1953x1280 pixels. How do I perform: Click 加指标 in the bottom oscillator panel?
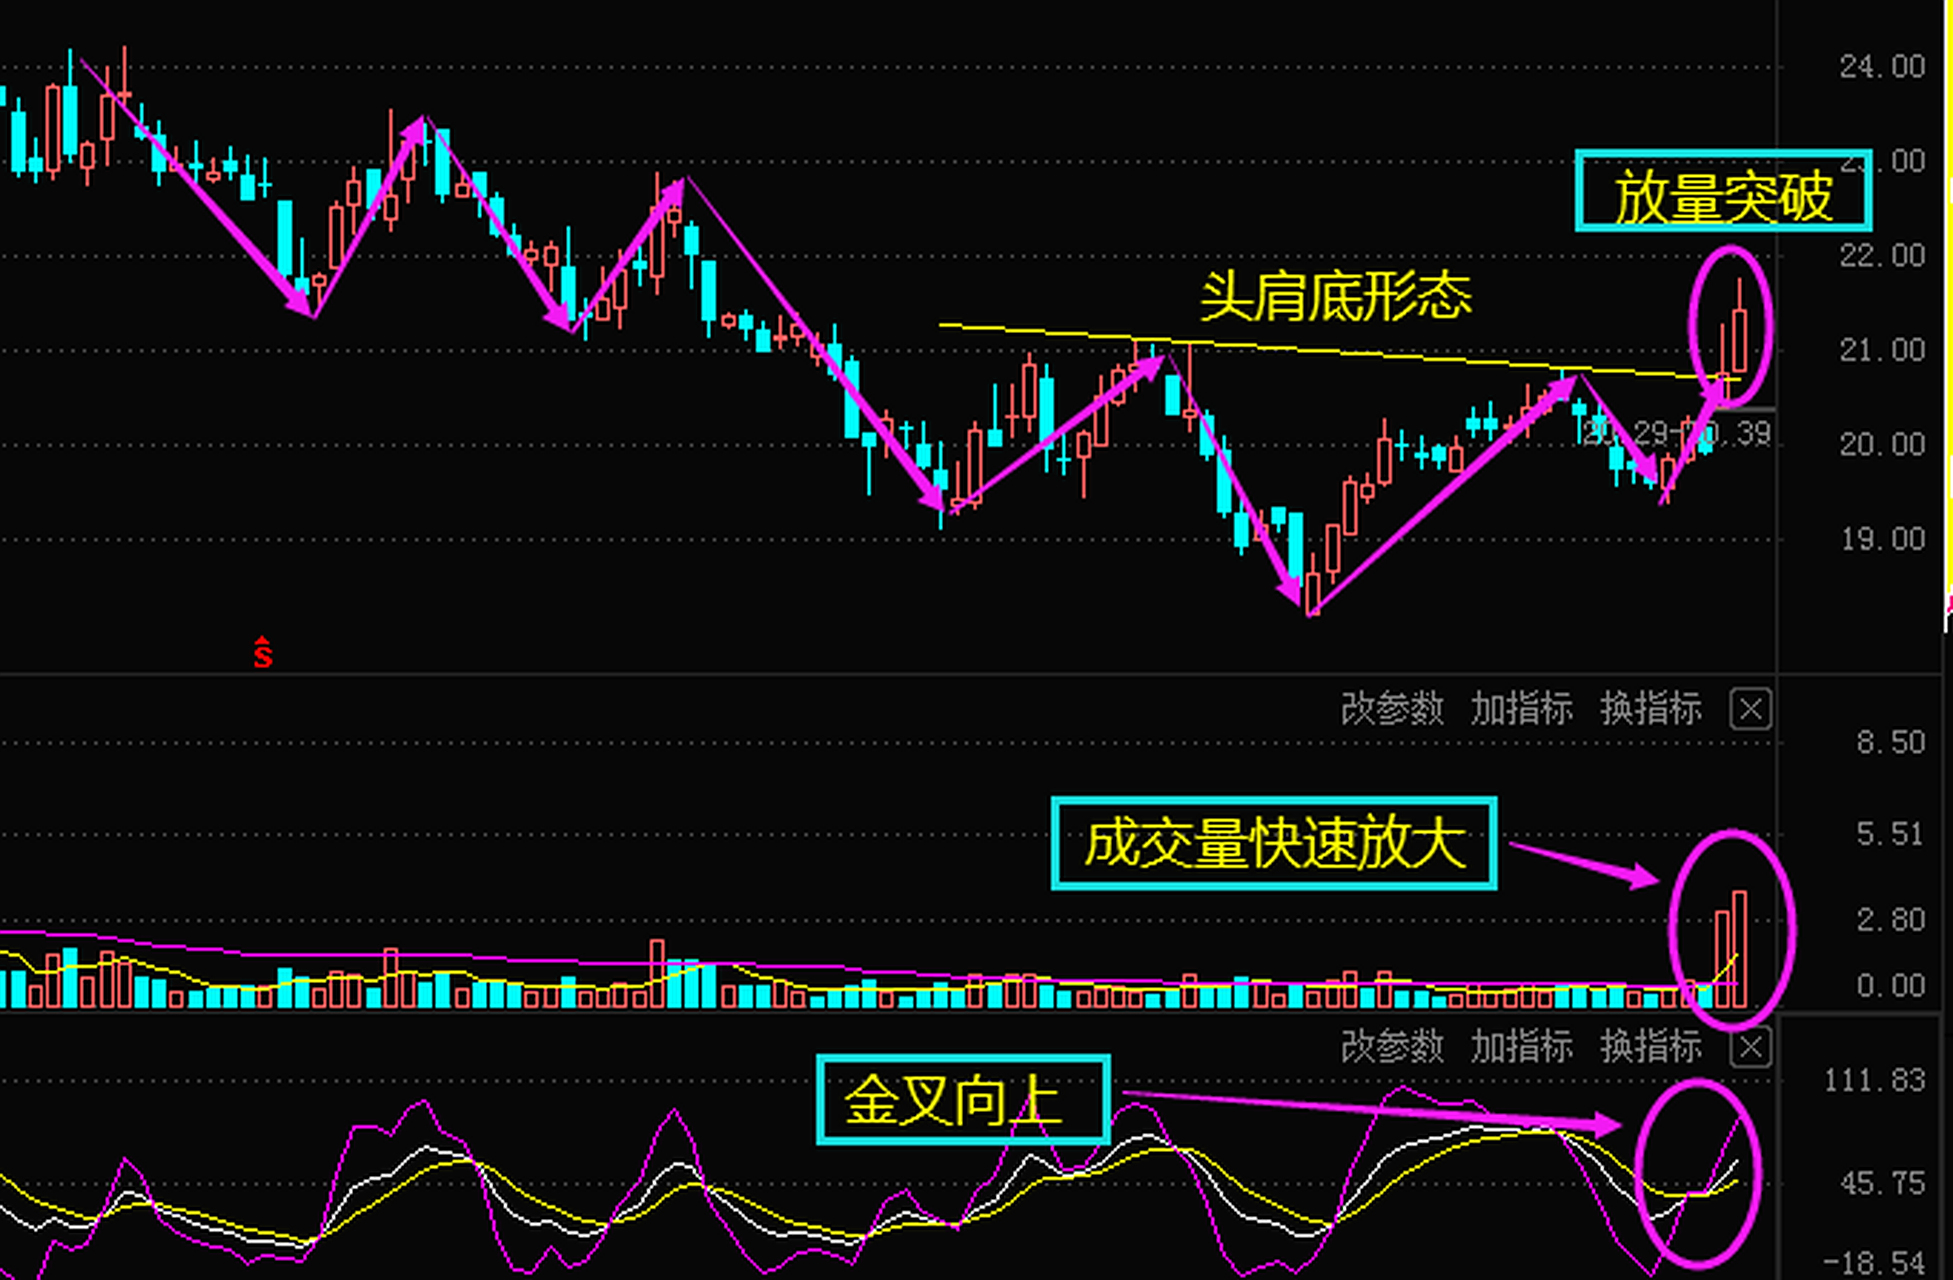(1521, 1047)
